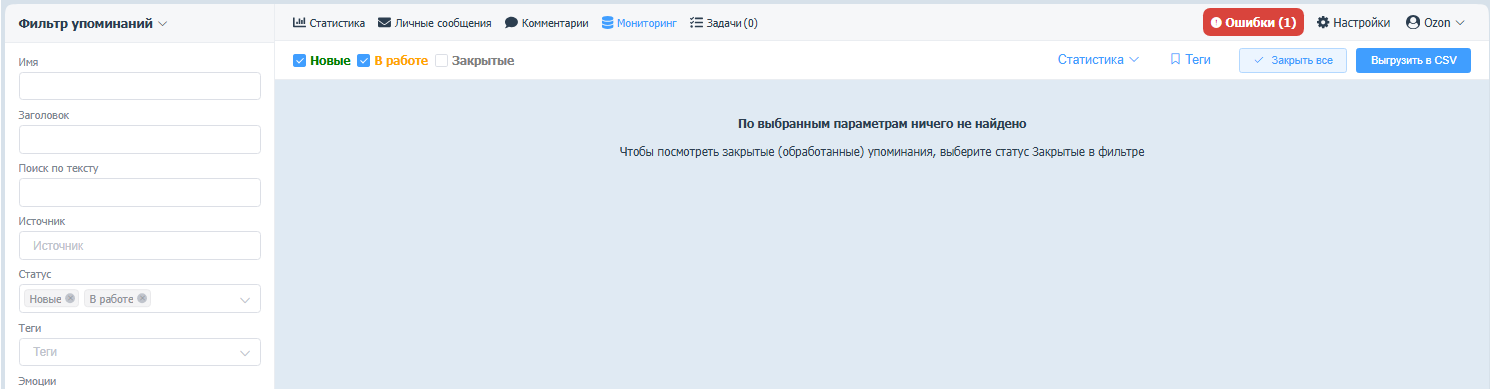
Task: Uncheck the Новые checkbox
Action: (299, 61)
